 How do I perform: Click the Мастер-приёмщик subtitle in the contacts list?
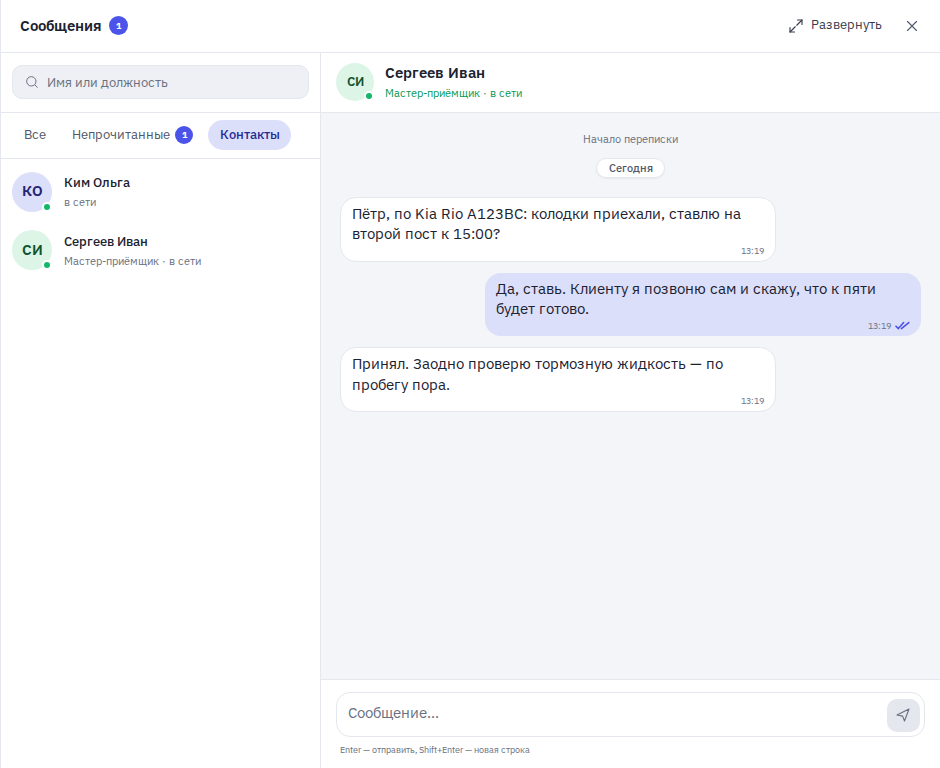132,261
